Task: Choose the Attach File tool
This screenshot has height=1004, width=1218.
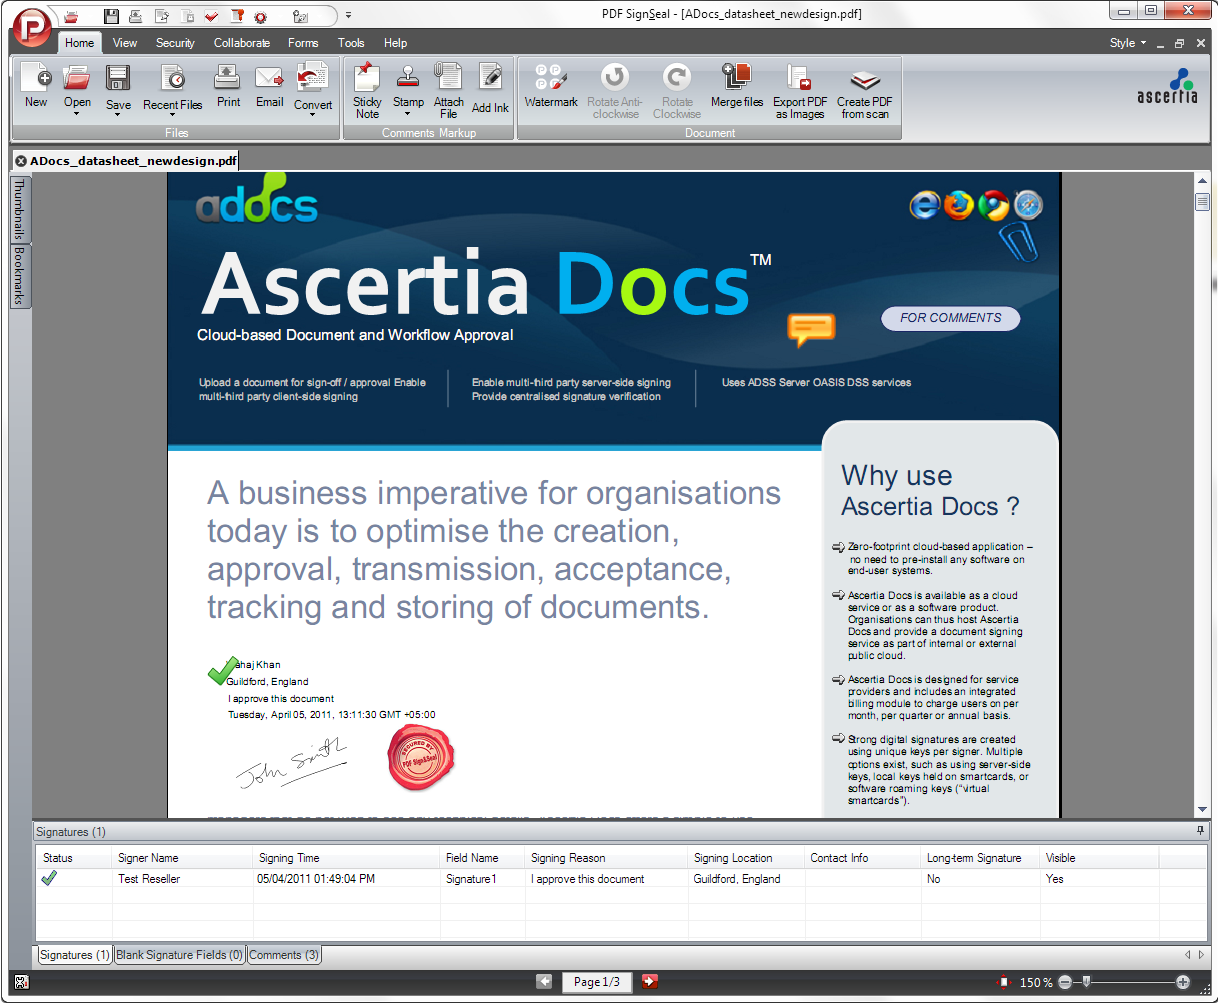Action: coord(449,90)
